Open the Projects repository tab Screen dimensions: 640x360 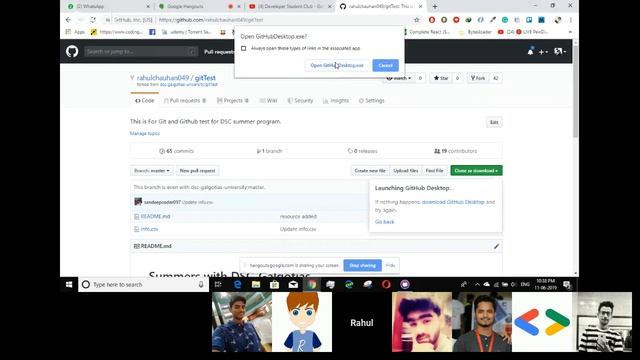point(233,100)
